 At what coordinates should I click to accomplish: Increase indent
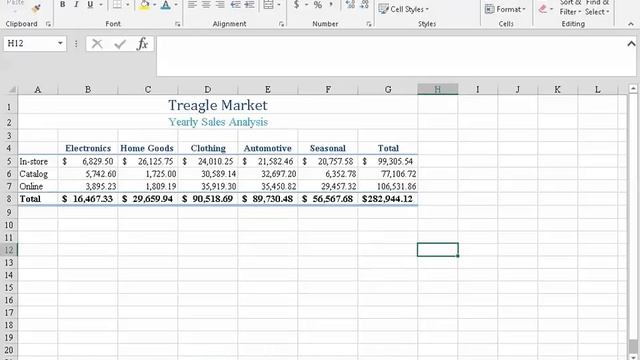249,4
